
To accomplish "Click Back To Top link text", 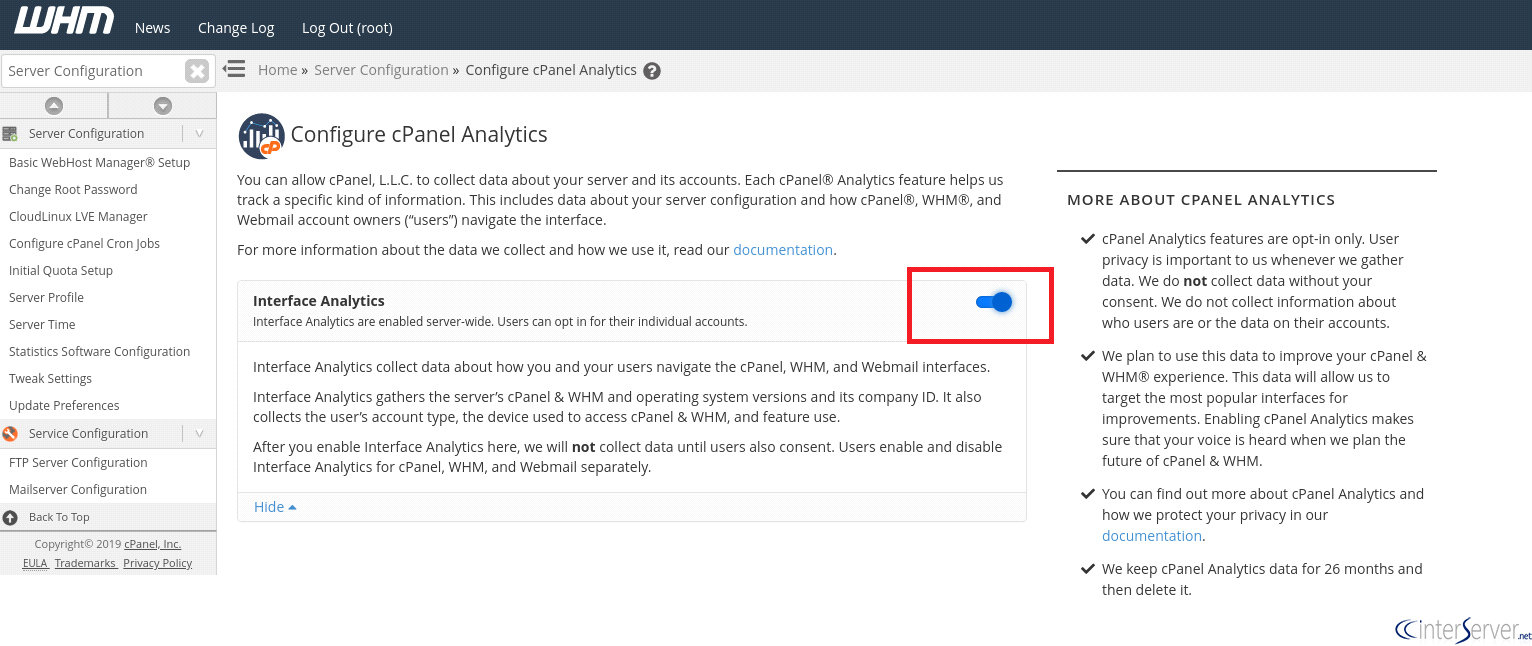I will pyautogui.click(x=59, y=518).
